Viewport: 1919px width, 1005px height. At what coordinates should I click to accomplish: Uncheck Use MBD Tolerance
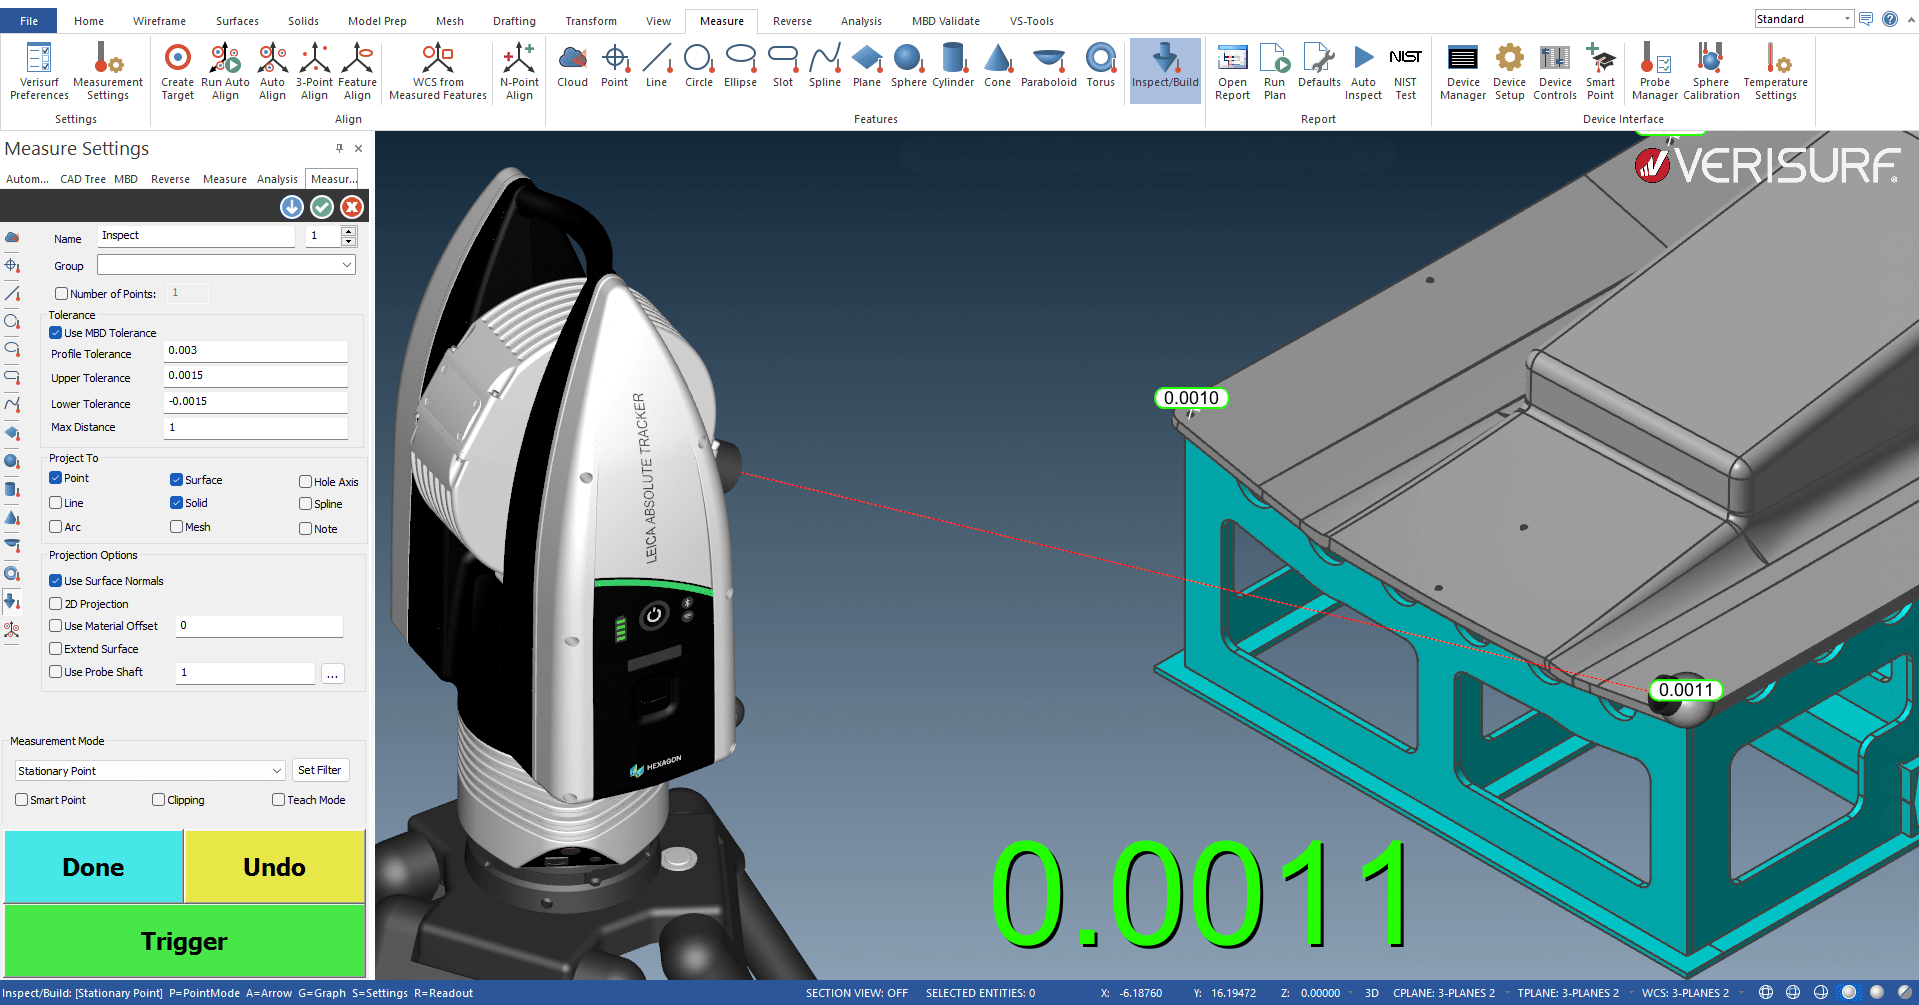click(x=56, y=333)
